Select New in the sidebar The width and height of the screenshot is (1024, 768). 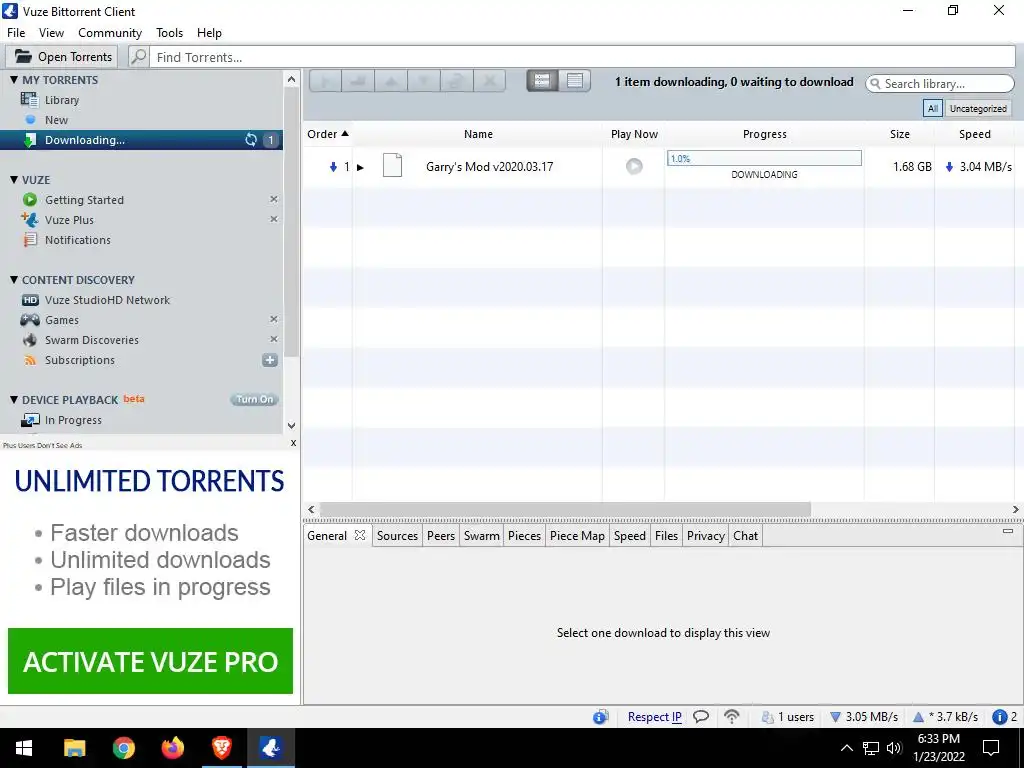coord(56,120)
